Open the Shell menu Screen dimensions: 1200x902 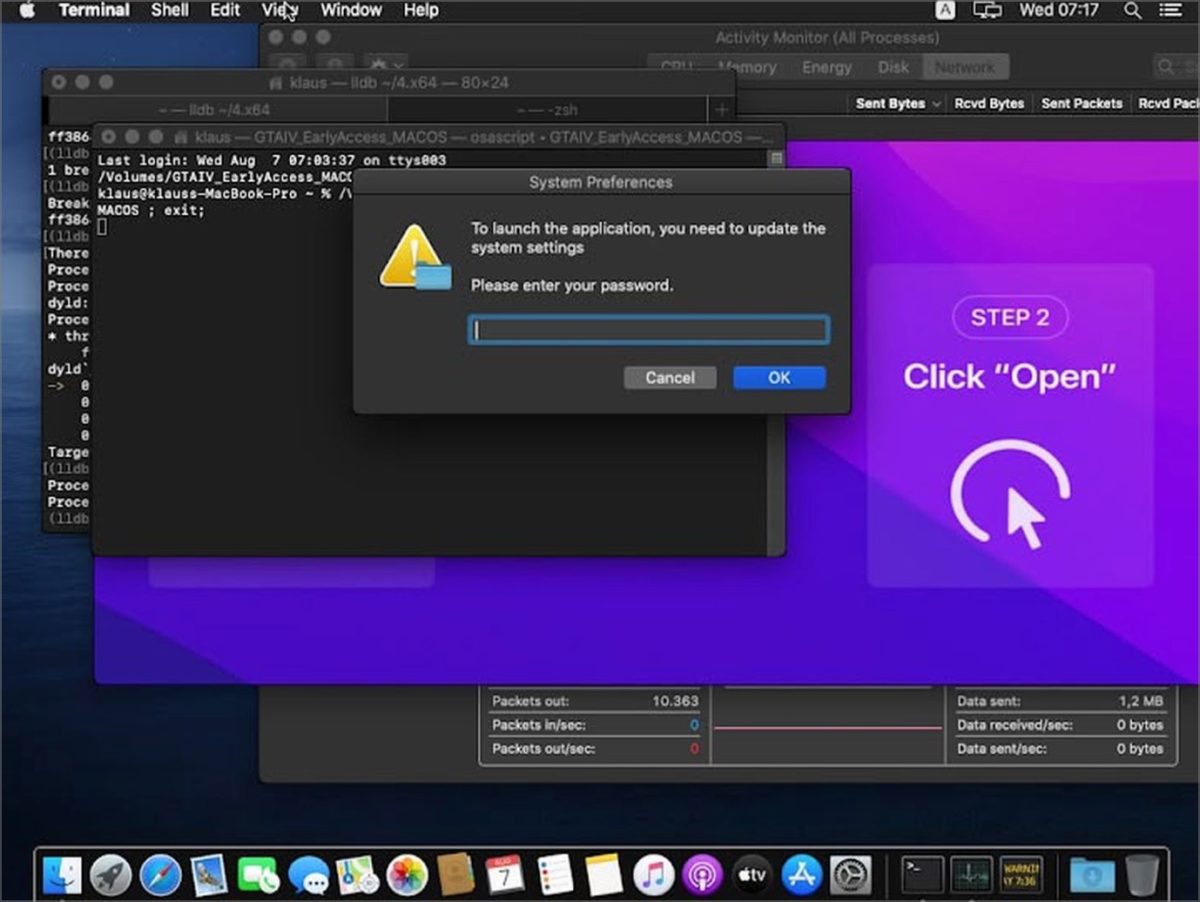pos(170,10)
